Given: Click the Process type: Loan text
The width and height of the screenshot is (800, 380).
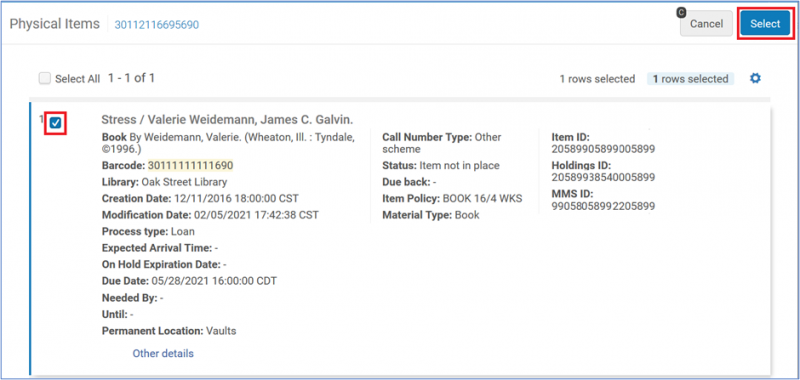Looking at the screenshot, I should pos(148,232).
